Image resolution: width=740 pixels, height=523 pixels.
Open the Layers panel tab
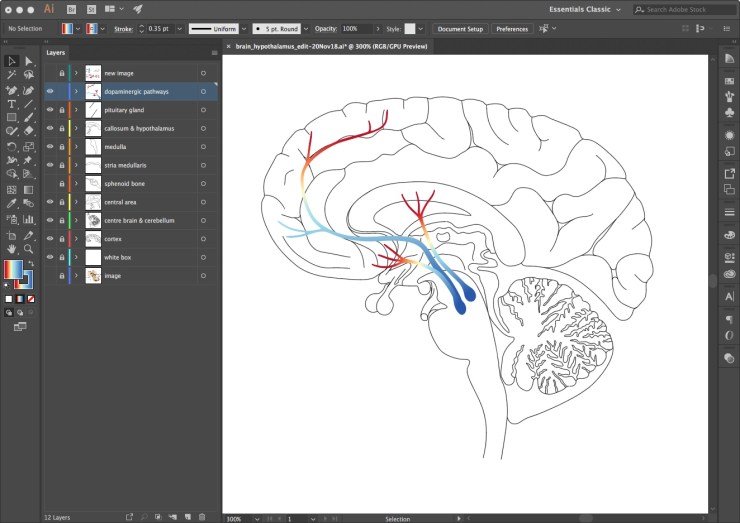pos(57,52)
